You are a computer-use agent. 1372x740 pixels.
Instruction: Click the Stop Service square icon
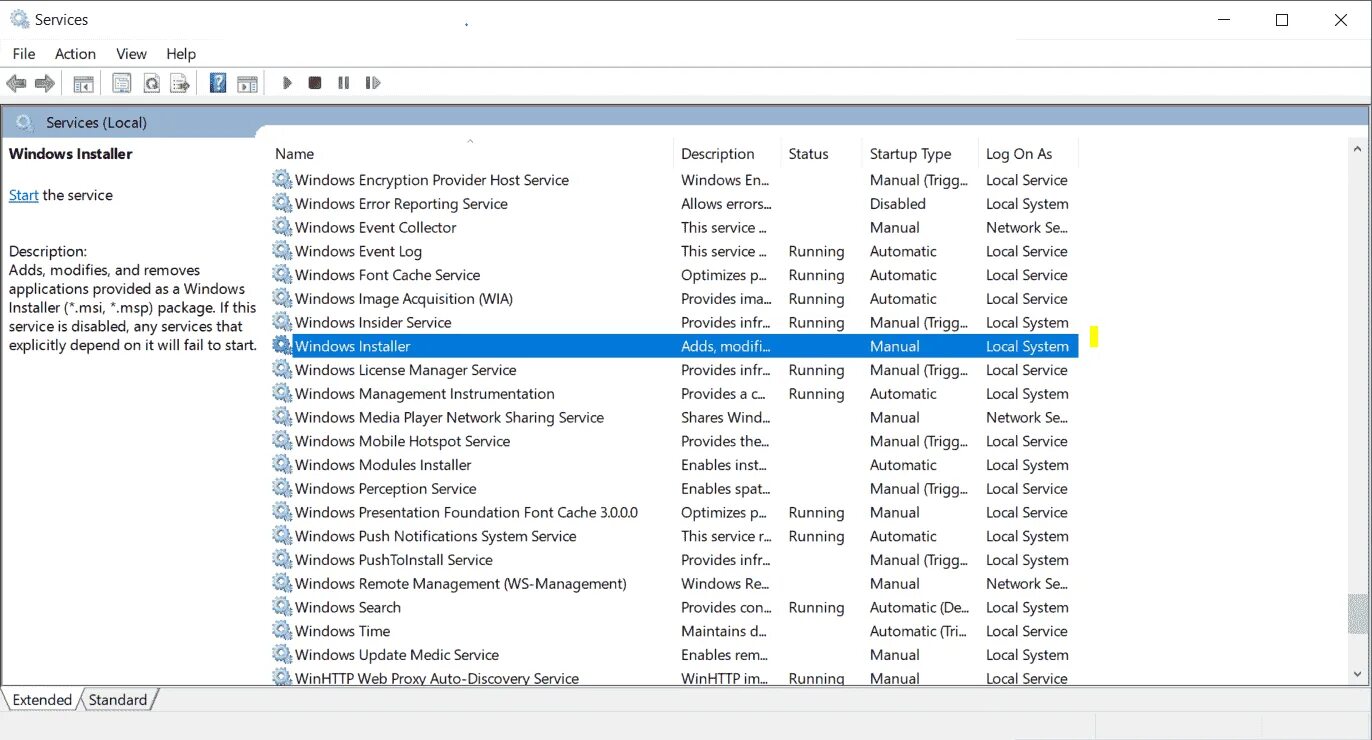(314, 82)
